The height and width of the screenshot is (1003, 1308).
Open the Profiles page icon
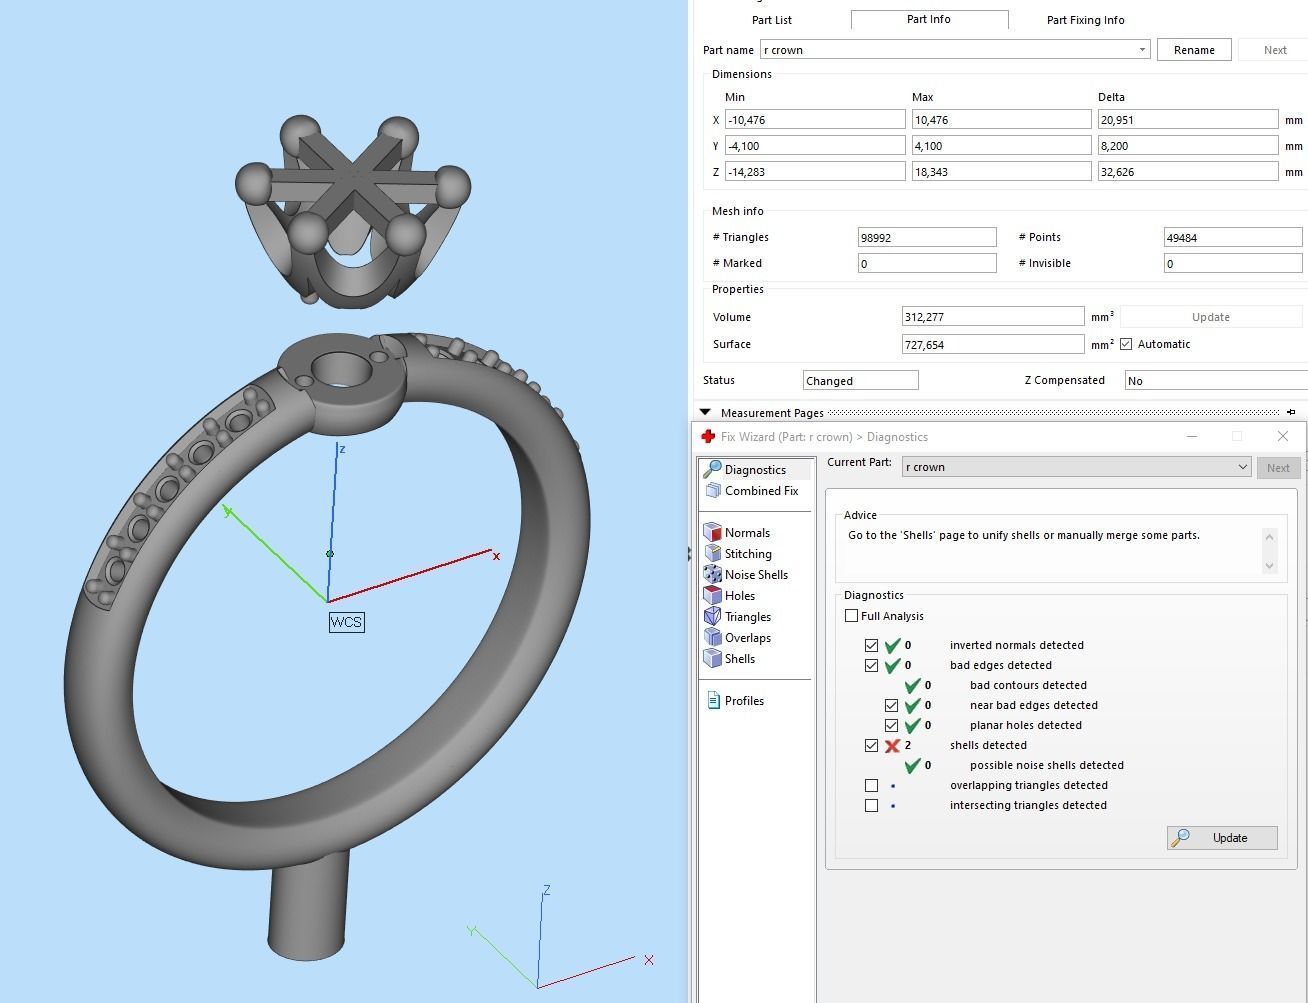713,700
